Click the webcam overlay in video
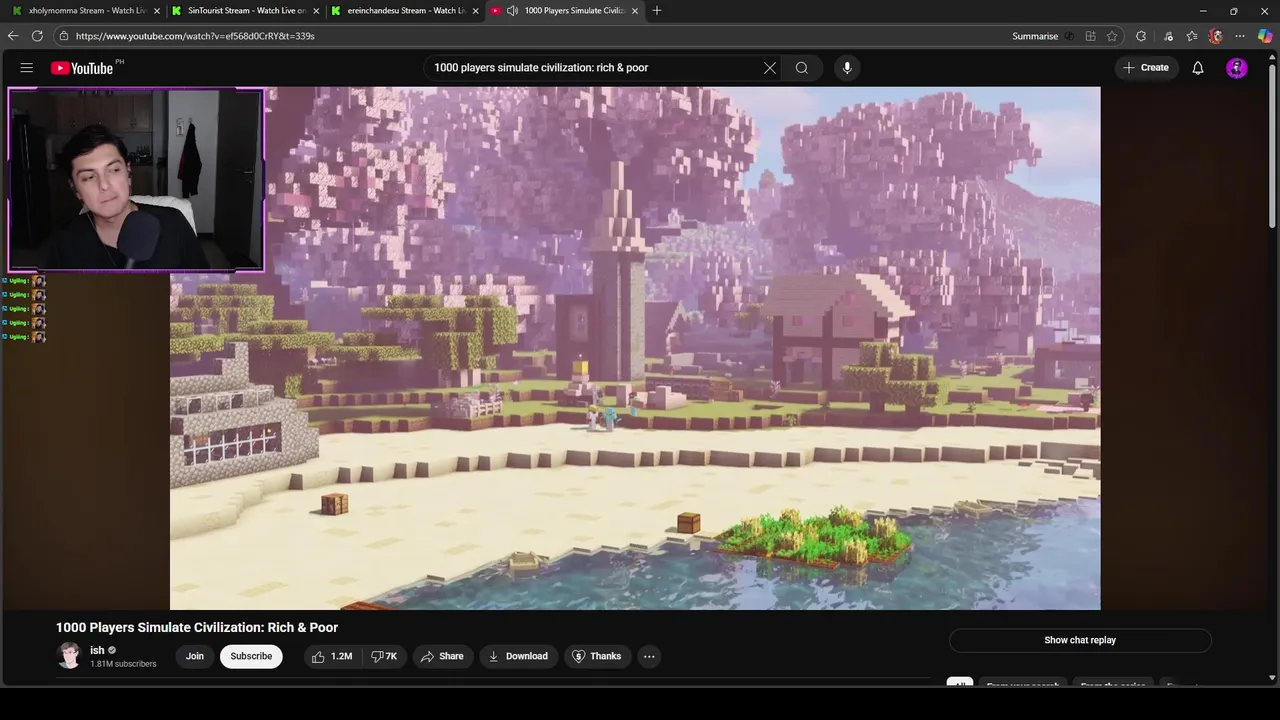Screen dimensions: 1280x720 point(136,180)
